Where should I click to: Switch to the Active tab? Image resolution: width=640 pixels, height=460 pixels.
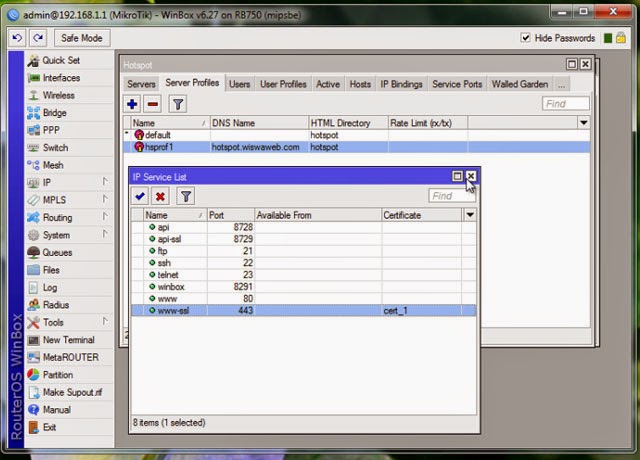click(x=328, y=84)
